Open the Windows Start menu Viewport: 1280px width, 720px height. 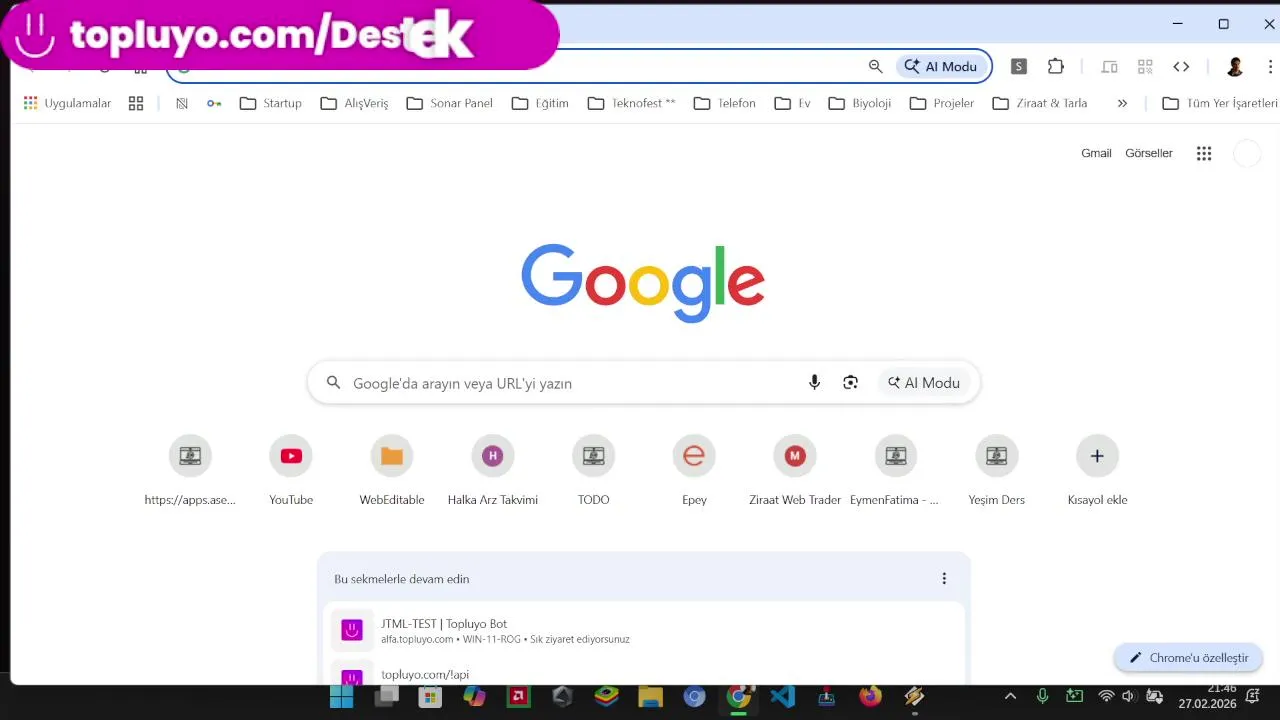coord(341,697)
